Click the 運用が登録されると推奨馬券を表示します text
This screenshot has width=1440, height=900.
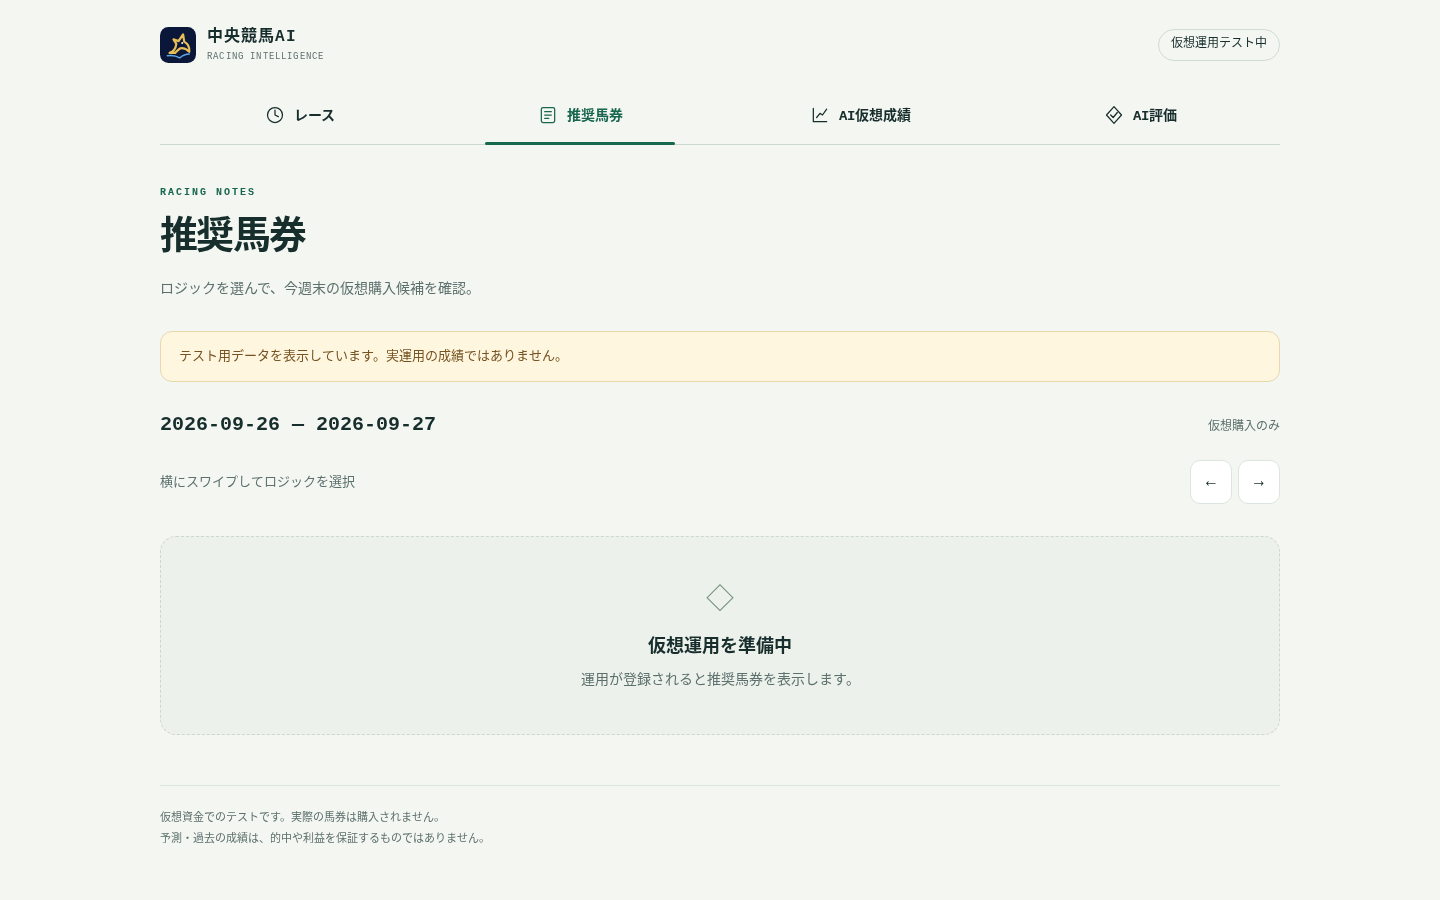click(720, 679)
